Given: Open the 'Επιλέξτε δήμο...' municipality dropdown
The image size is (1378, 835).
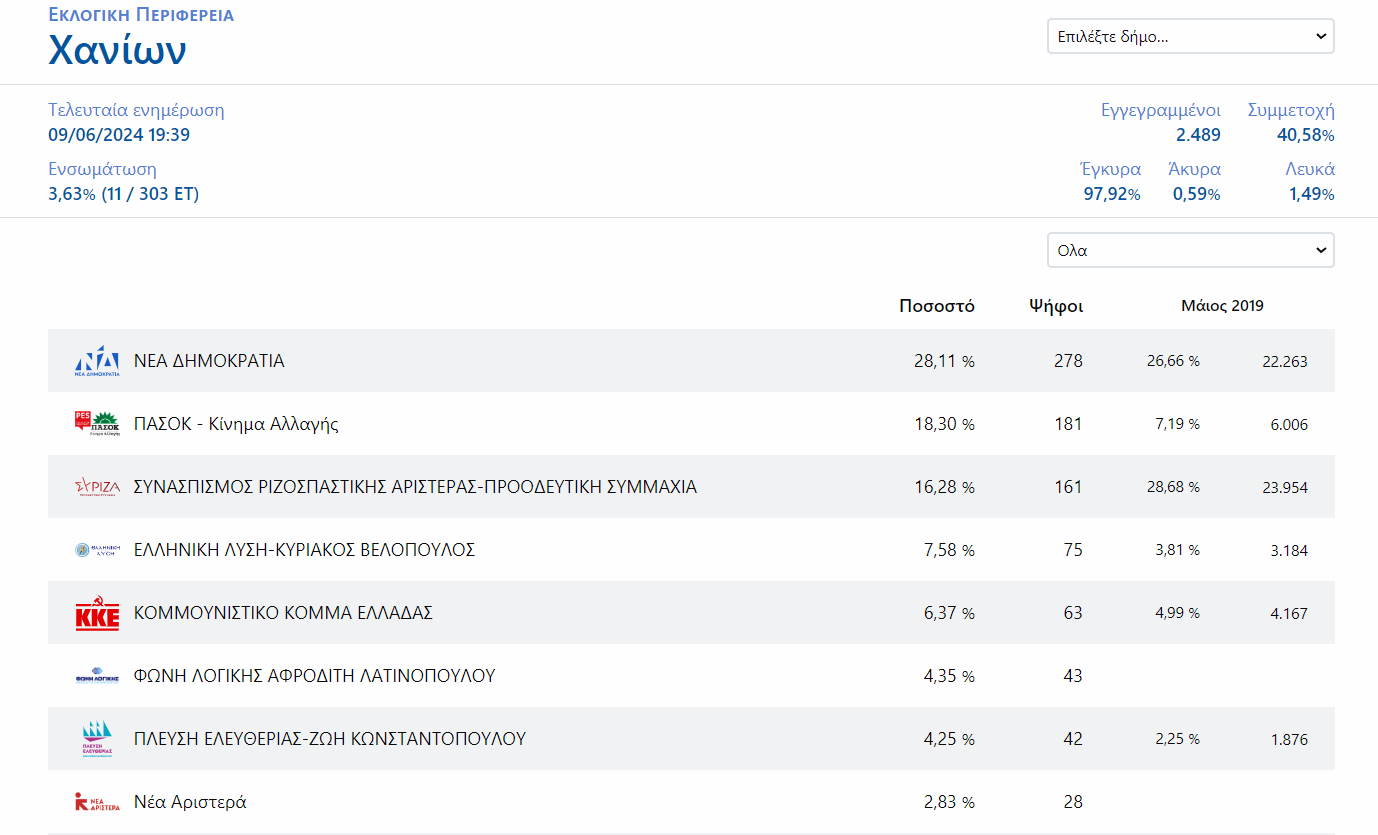Looking at the screenshot, I should pyautogui.click(x=1191, y=37).
